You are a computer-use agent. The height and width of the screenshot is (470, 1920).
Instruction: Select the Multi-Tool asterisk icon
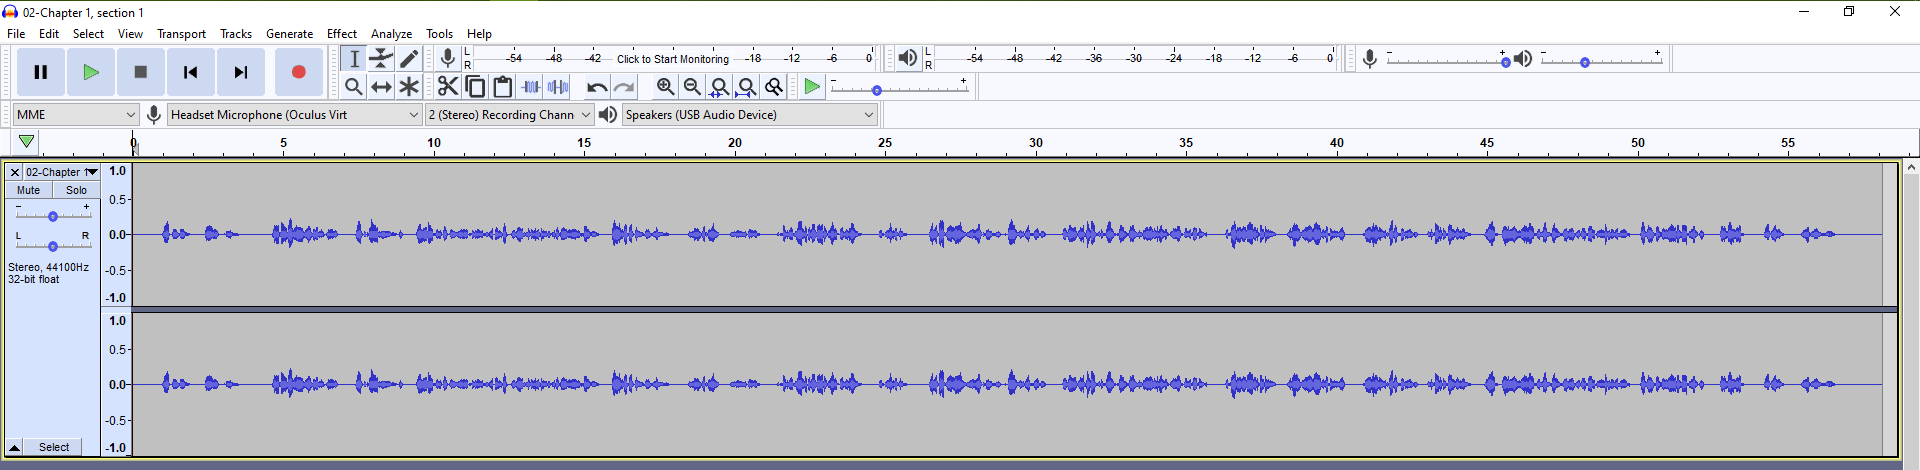click(x=409, y=87)
